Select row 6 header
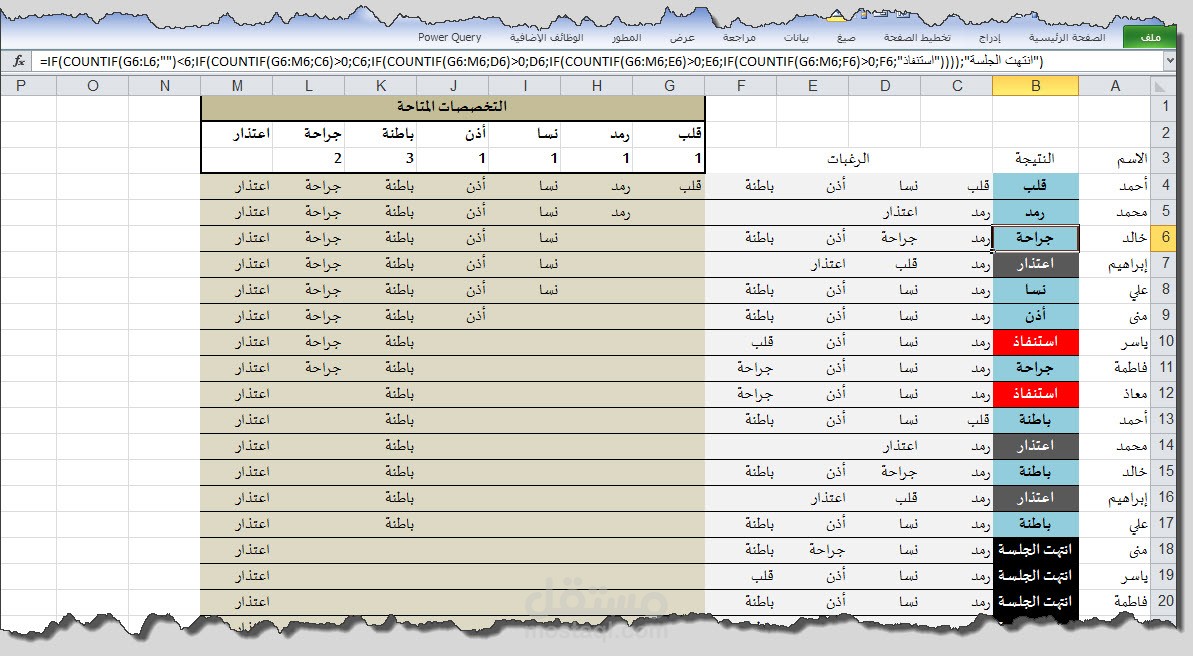The height and width of the screenshot is (656, 1193). pos(1165,237)
